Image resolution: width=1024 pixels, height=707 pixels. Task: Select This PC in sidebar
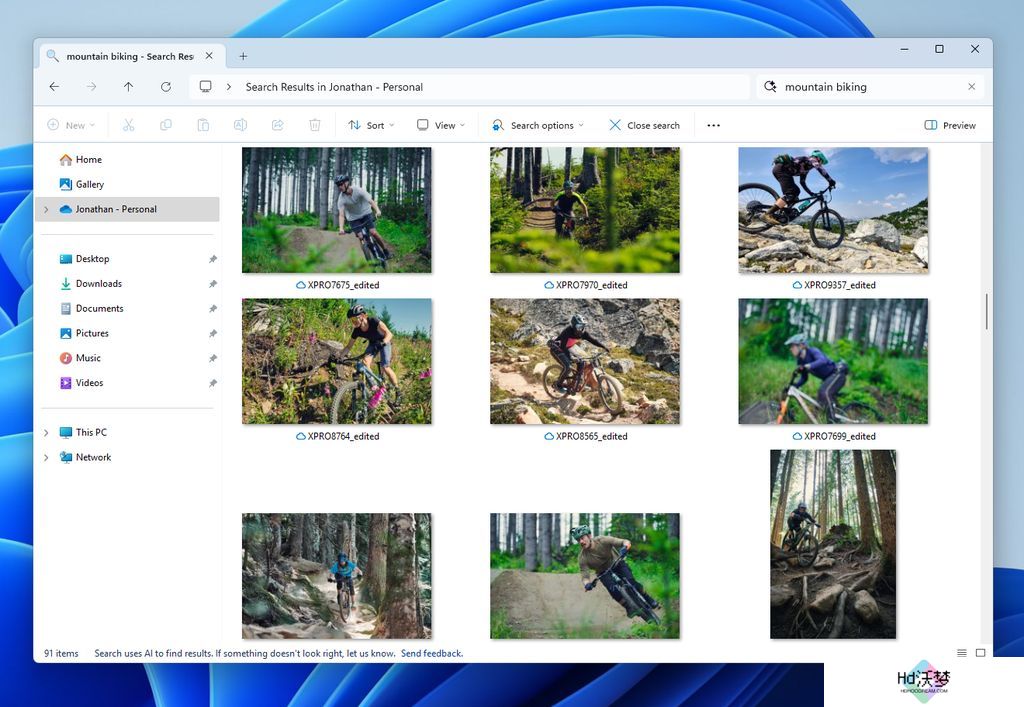(91, 432)
